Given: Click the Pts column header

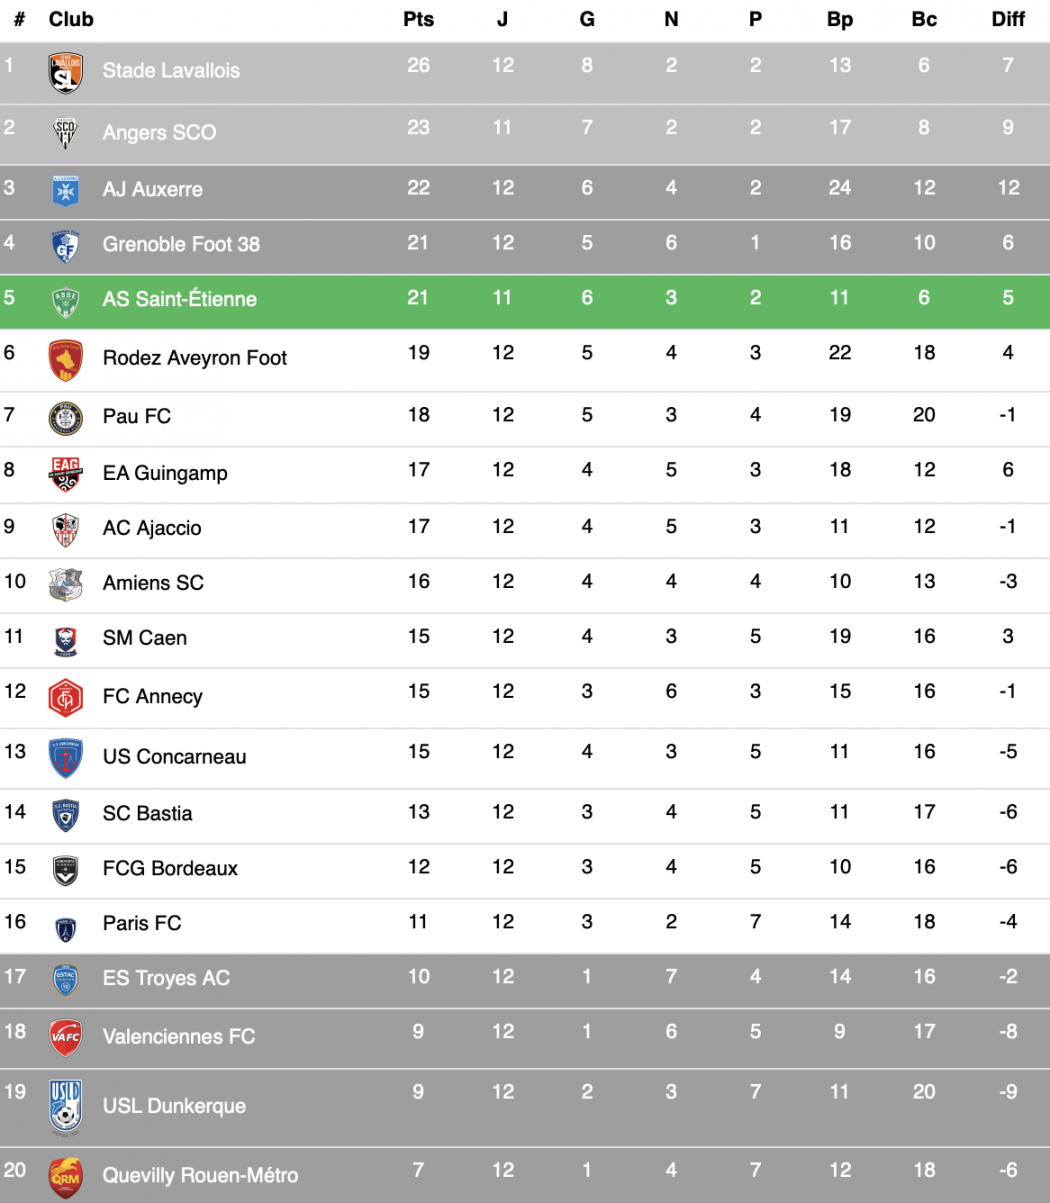Looking at the screenshot, I should (418, 19).
